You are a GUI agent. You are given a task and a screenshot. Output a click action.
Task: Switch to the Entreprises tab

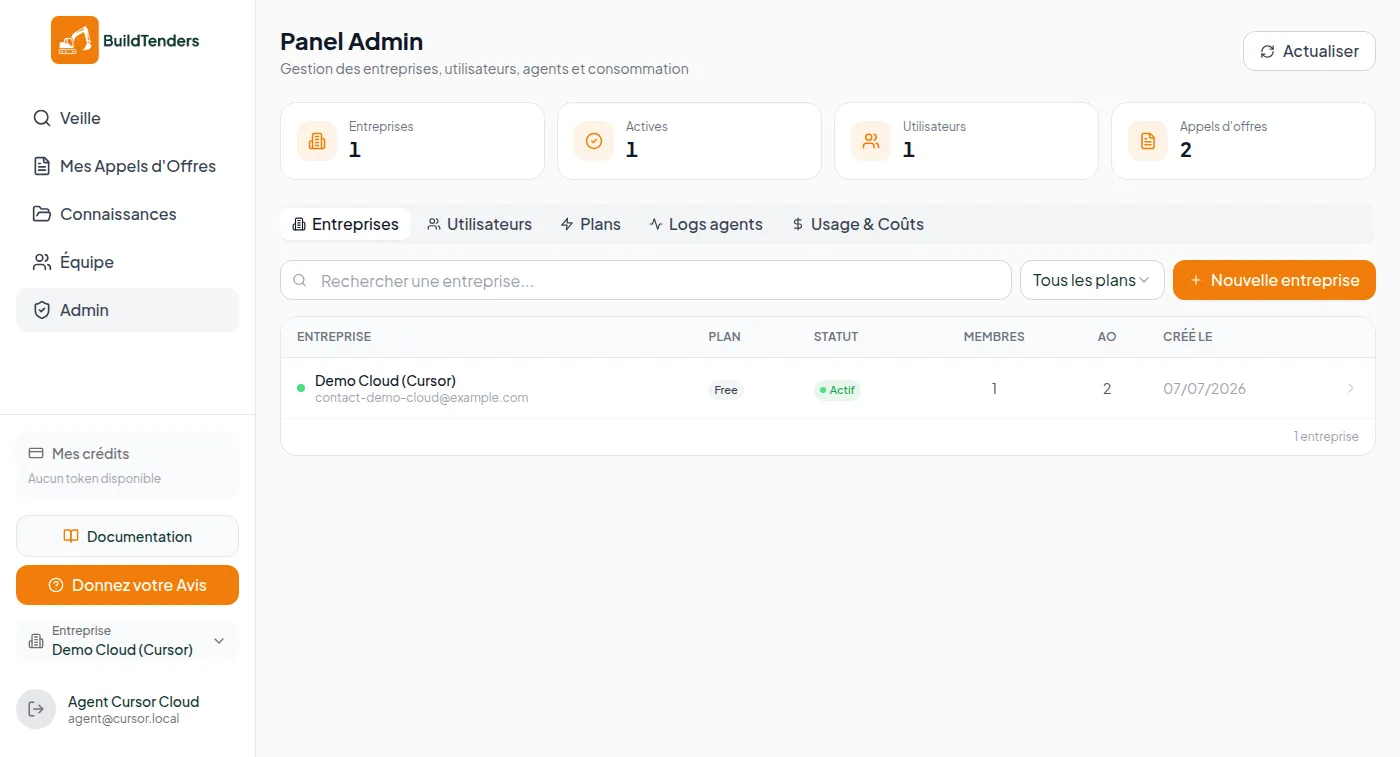(345, 224)
